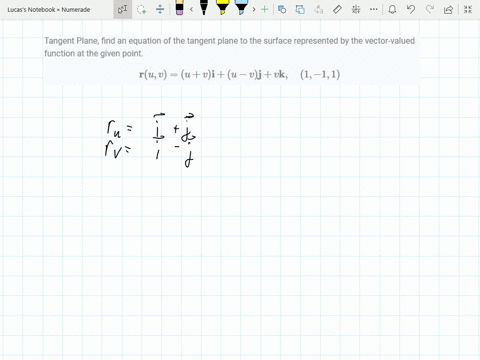This screenshot has height=360, width=480.
Task: Open notifications bell
Action: coord(392,9)
